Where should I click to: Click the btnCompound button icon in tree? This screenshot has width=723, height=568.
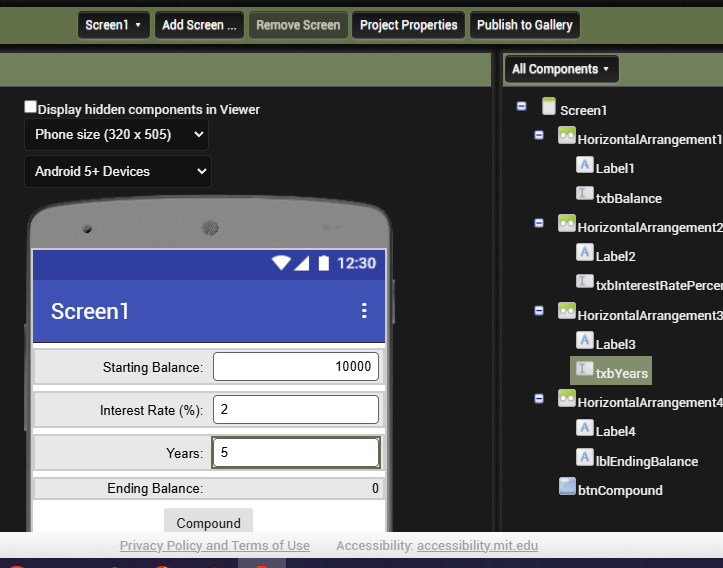pyautogui.click(x=567, y=487)
